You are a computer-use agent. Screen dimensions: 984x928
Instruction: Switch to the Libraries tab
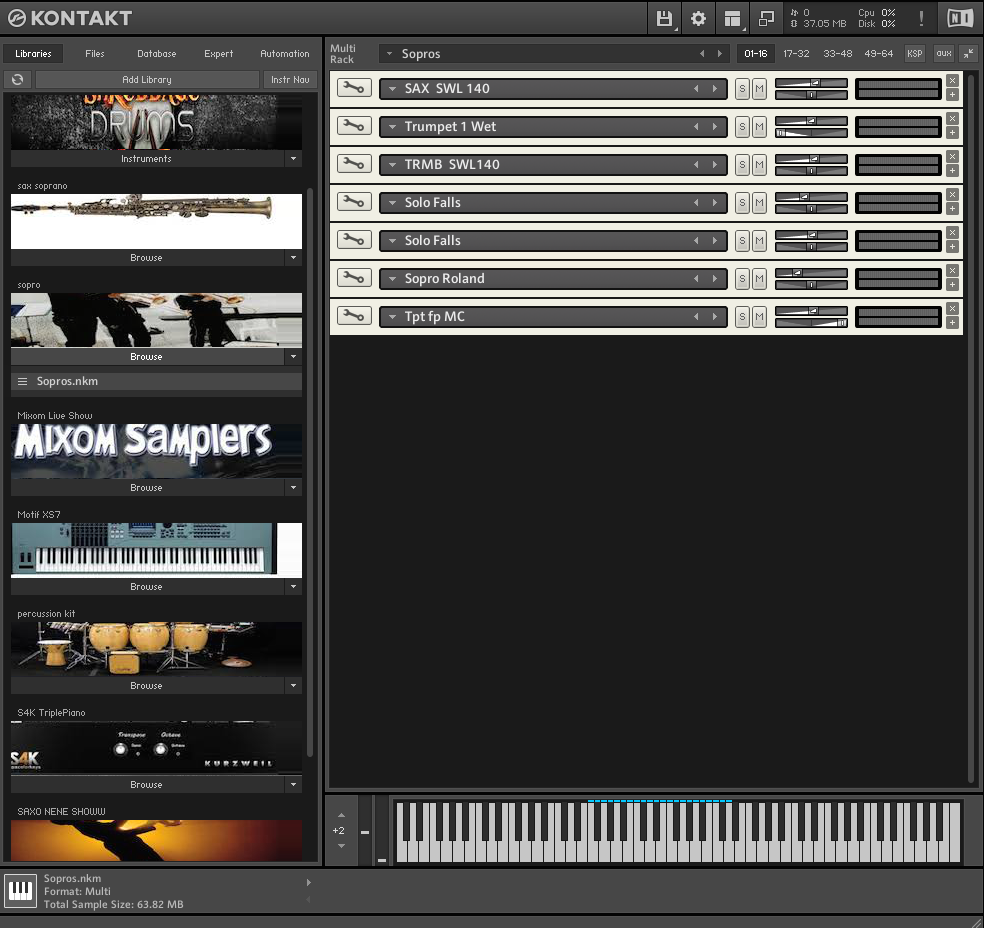[33, 54]
